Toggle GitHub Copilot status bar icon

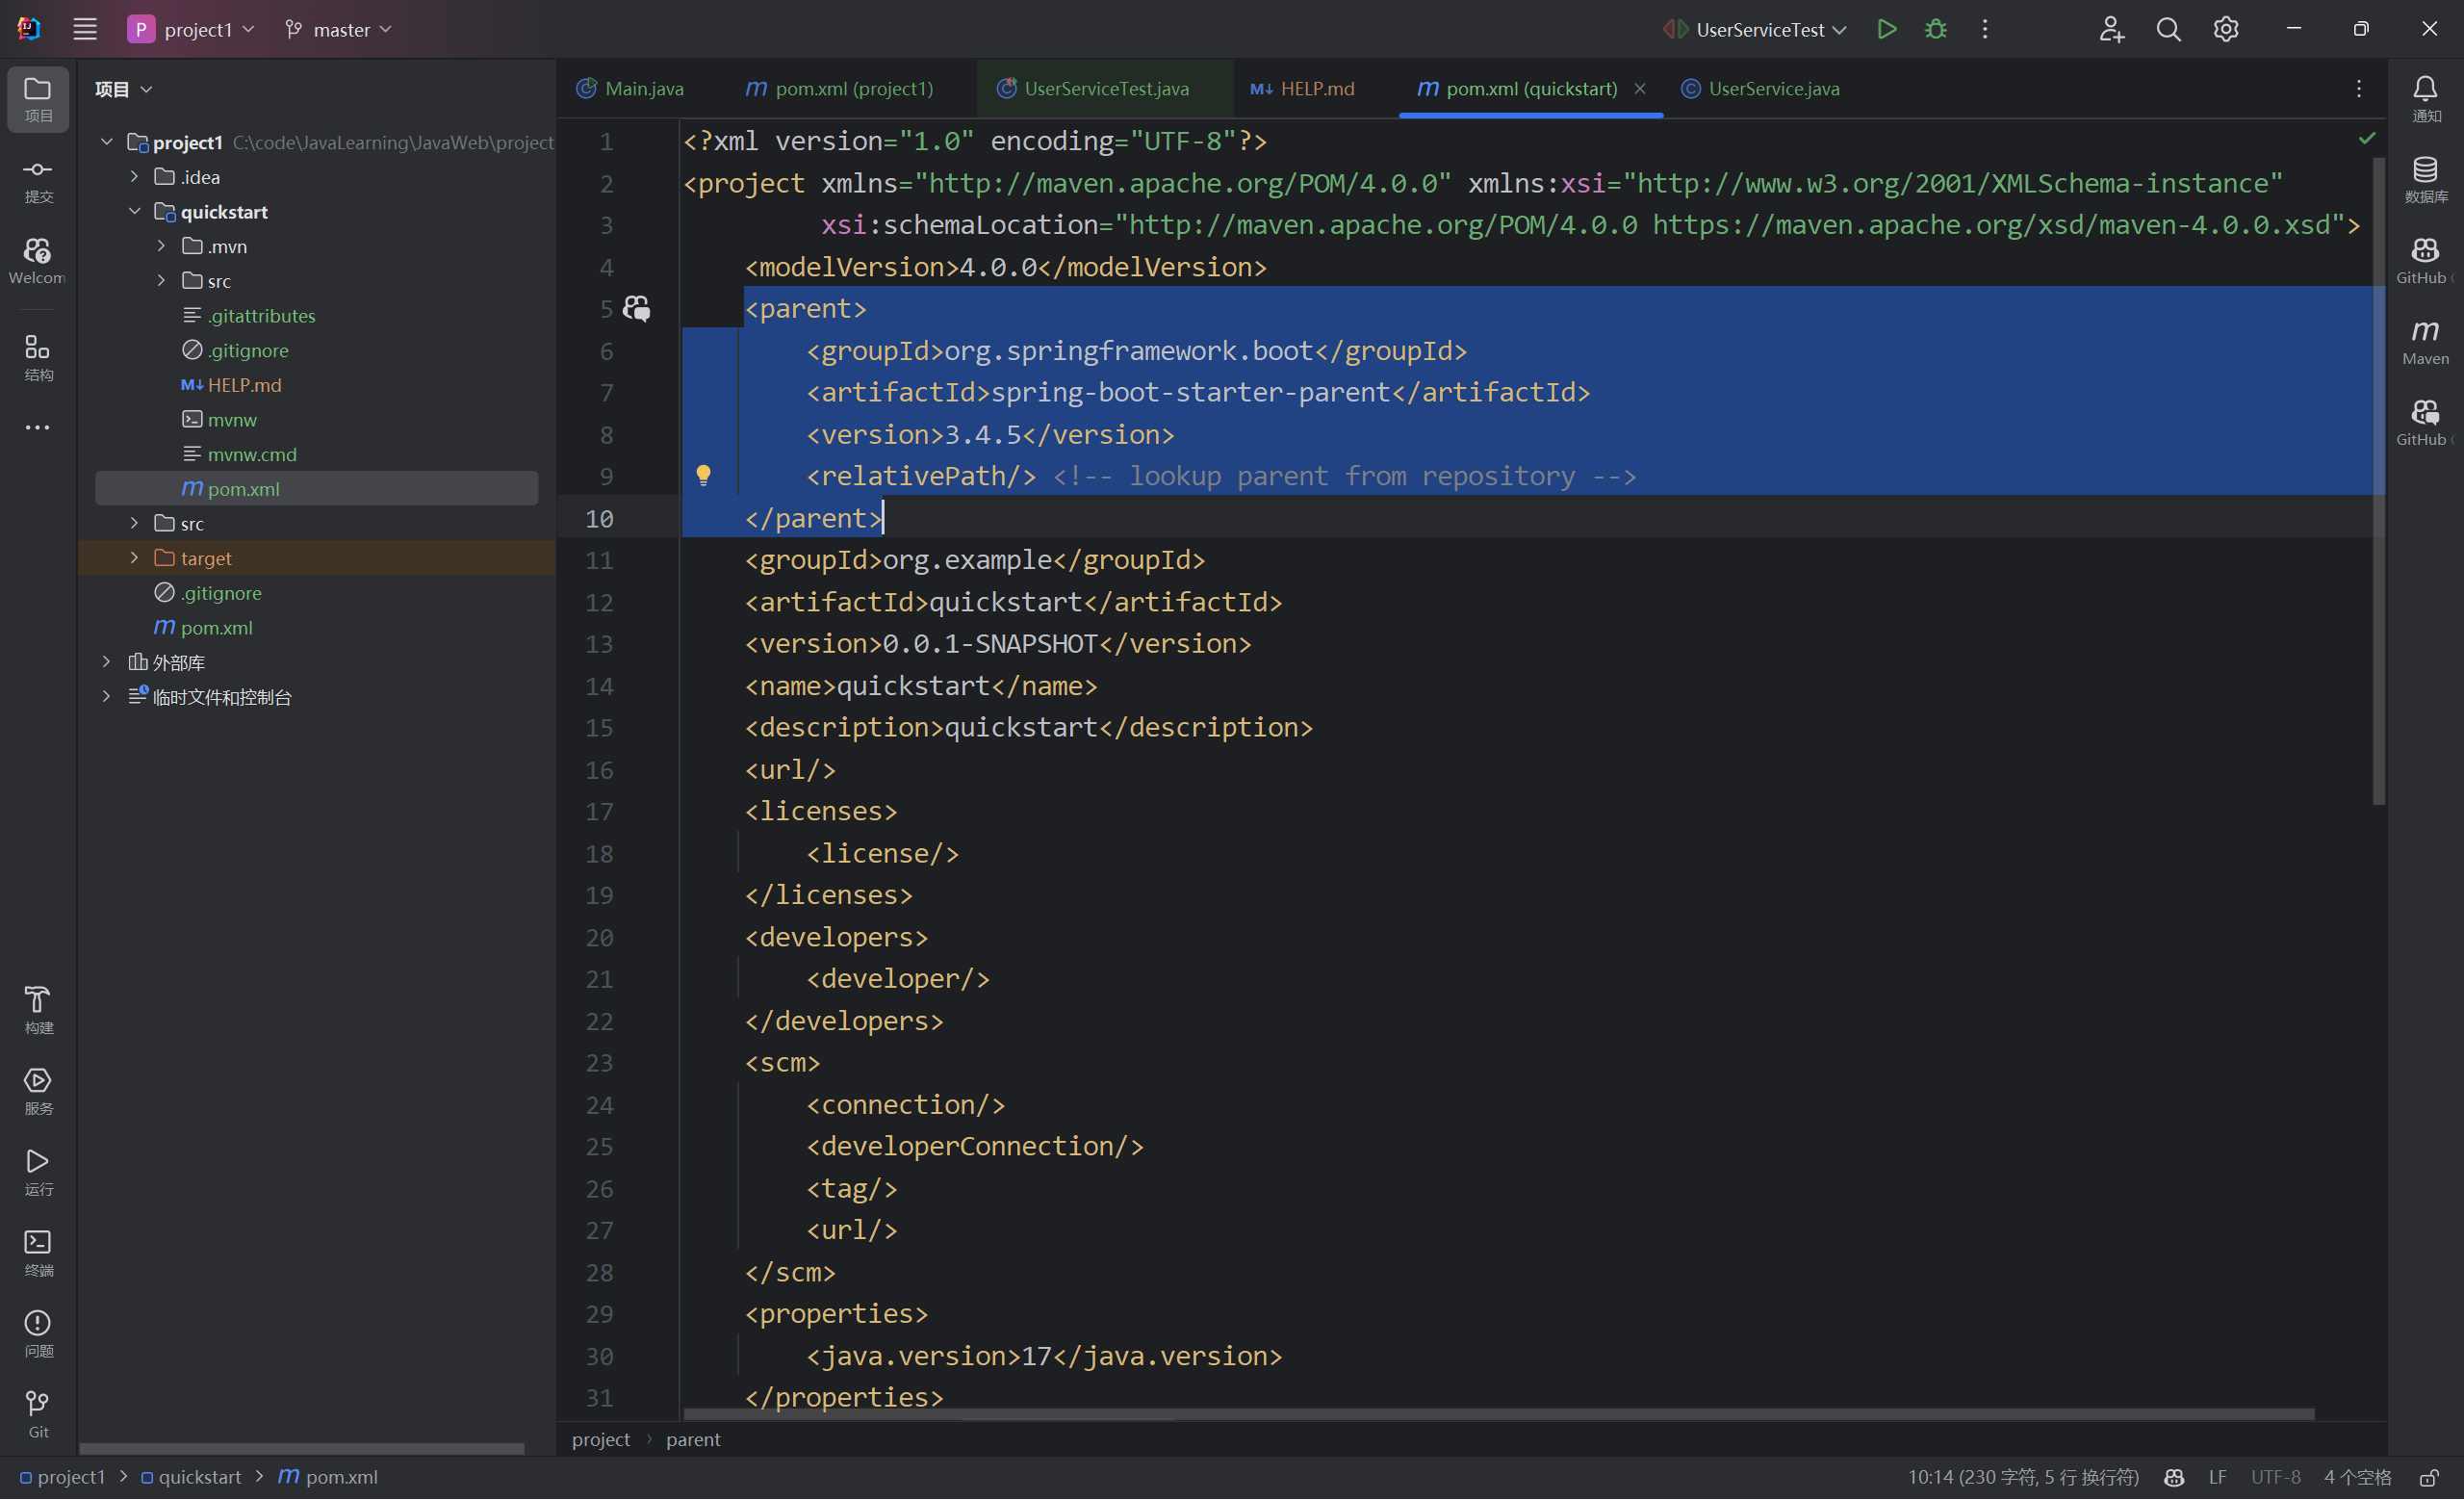click(2173, 1477)
